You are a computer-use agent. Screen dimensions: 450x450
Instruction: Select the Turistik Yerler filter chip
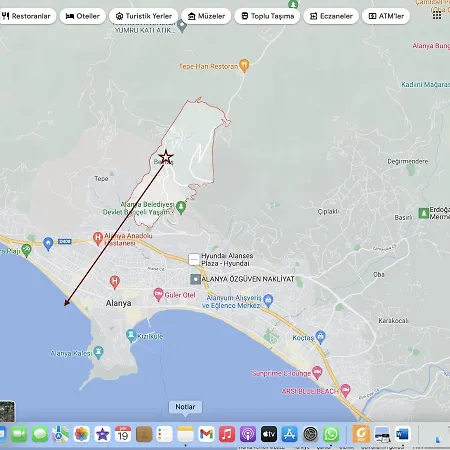click(143, 16)
